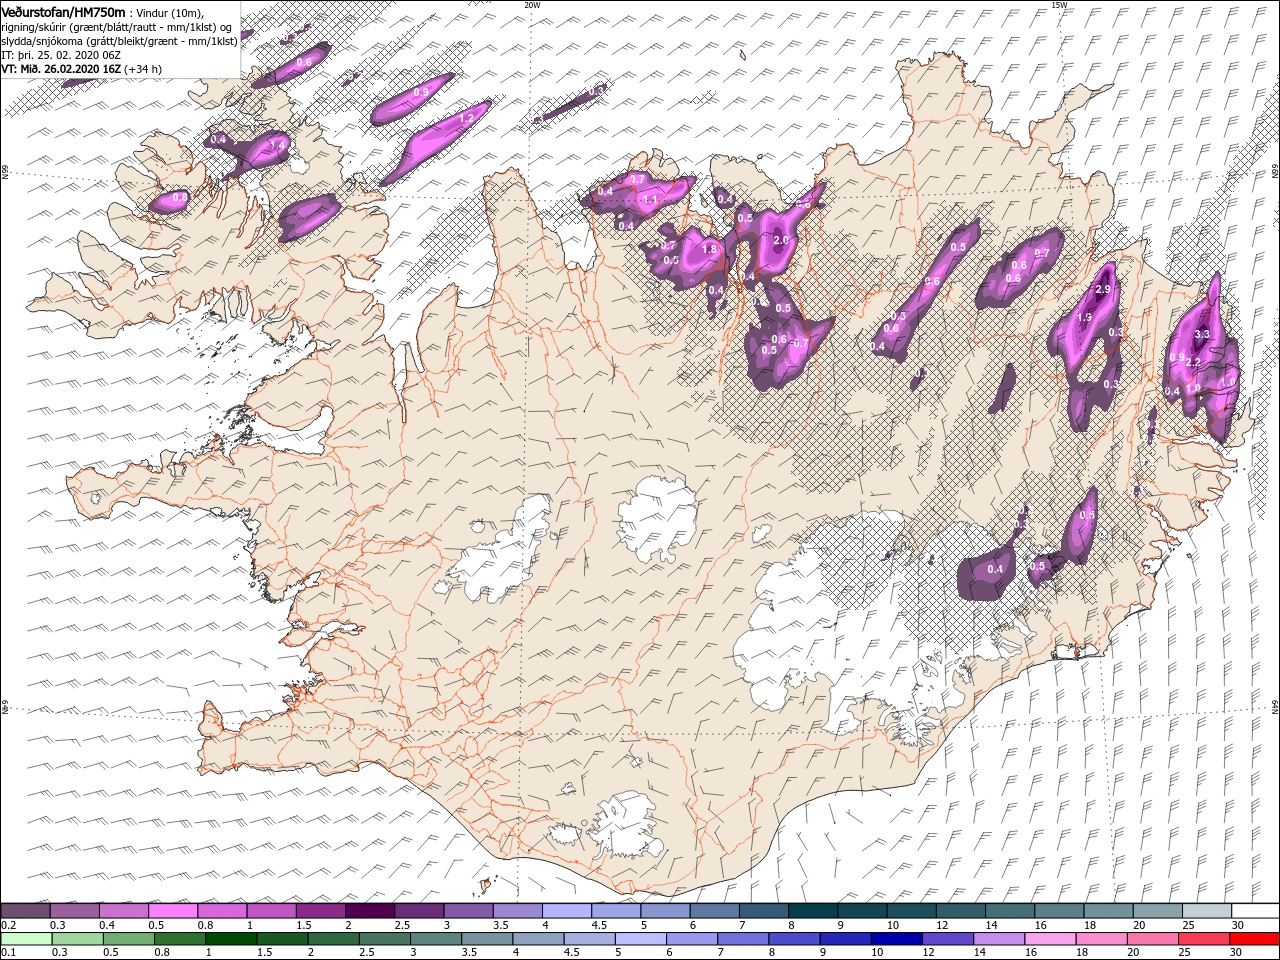Click the '1.9' precipitation value on map
The height and width of the screenshot is (960, 1280).
(x=1083, y=318)
